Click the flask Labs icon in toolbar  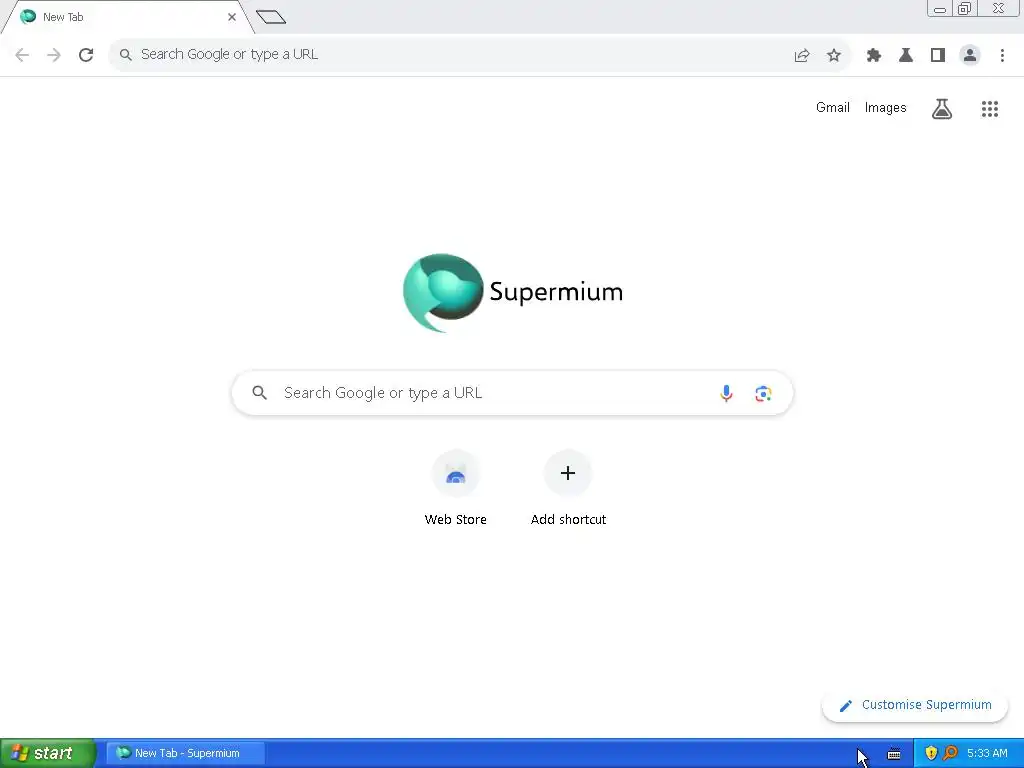click(x=906, y=56)
